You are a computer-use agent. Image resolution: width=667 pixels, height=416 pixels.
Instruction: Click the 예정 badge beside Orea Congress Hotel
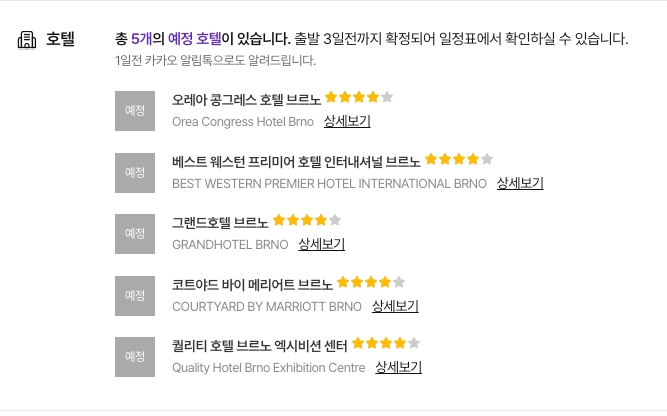pyautogui.click(x=135, y=110)
